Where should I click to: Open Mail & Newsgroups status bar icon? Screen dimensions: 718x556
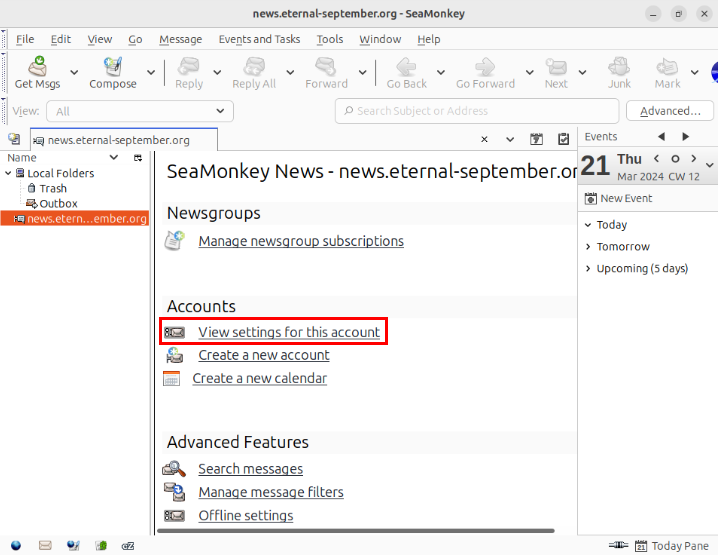pos(45,545)
